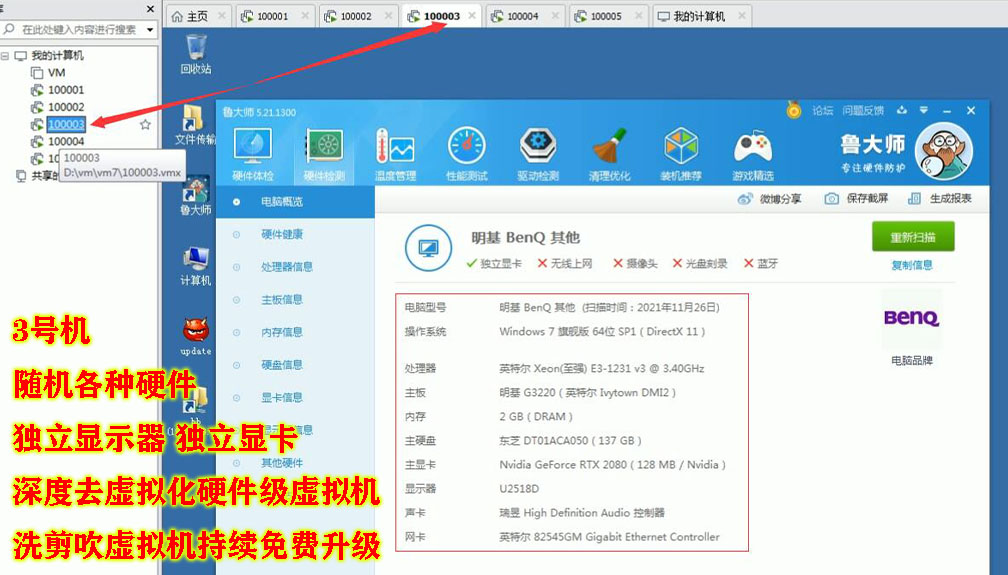Click the download arrow icon in the 鲁大师 title bar
Viewport: 1008px width, 575px height.
pyautogui.click(x=902, y=110)
